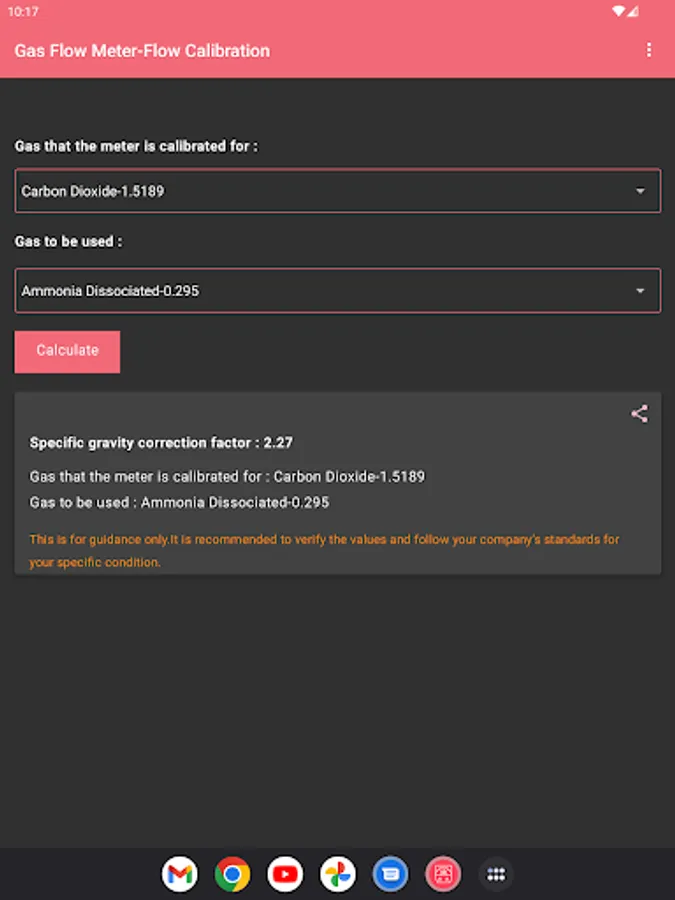Launch Google Photos from the dock

point(338,874)
